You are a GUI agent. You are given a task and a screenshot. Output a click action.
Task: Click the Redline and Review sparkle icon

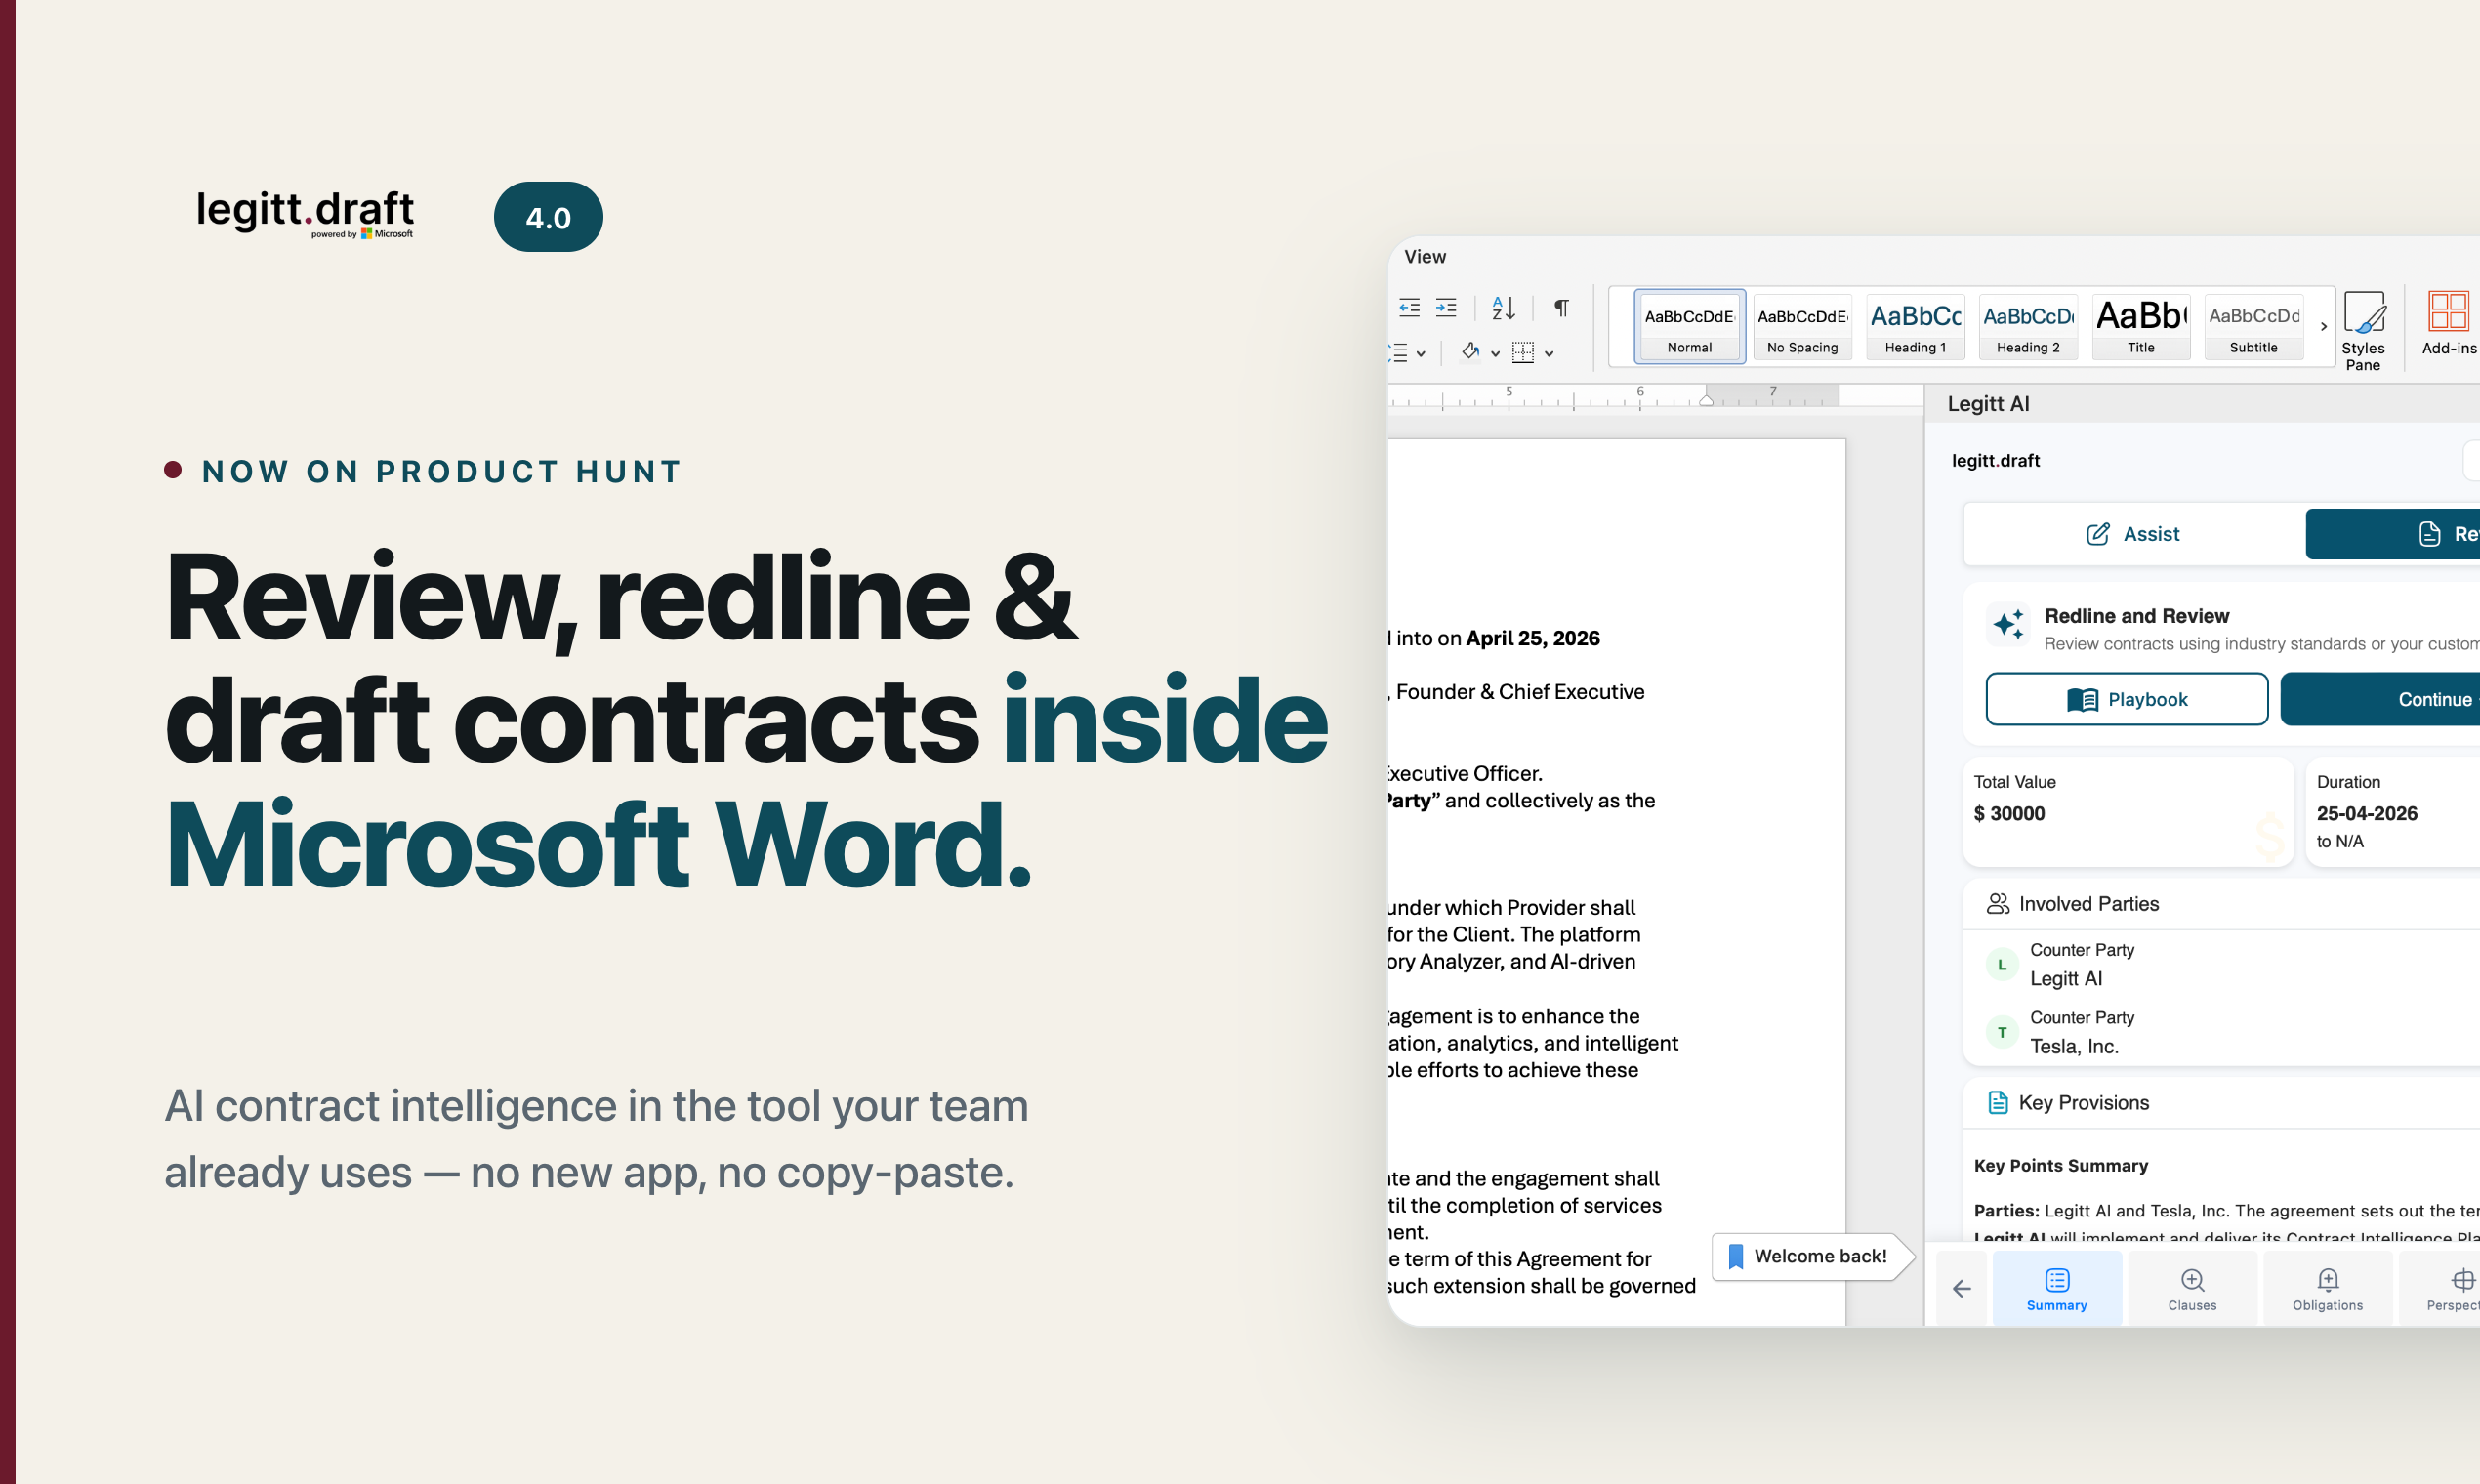point(2008,624)
